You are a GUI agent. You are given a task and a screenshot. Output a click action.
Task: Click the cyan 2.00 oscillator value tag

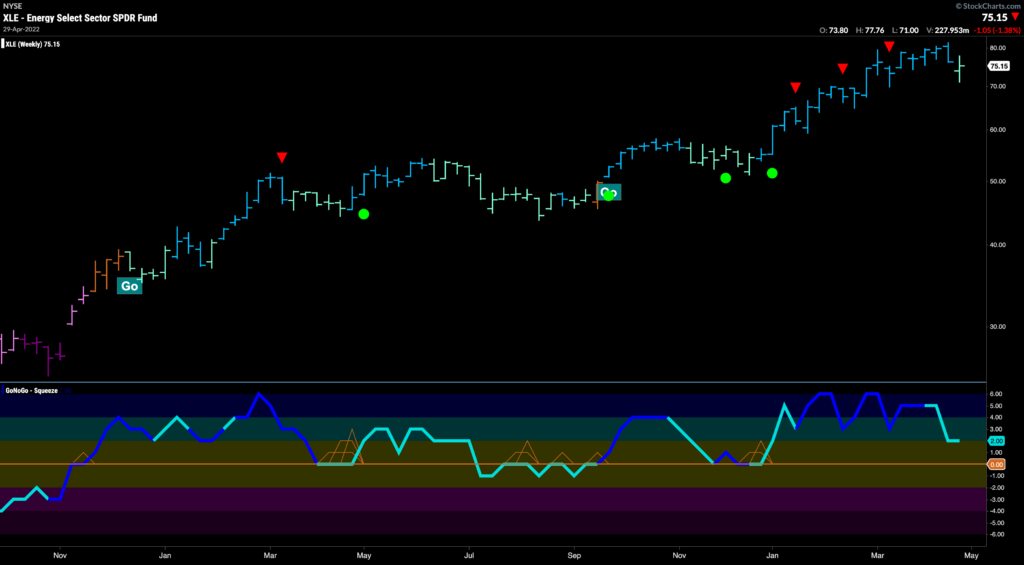click(x=997, y=441)
